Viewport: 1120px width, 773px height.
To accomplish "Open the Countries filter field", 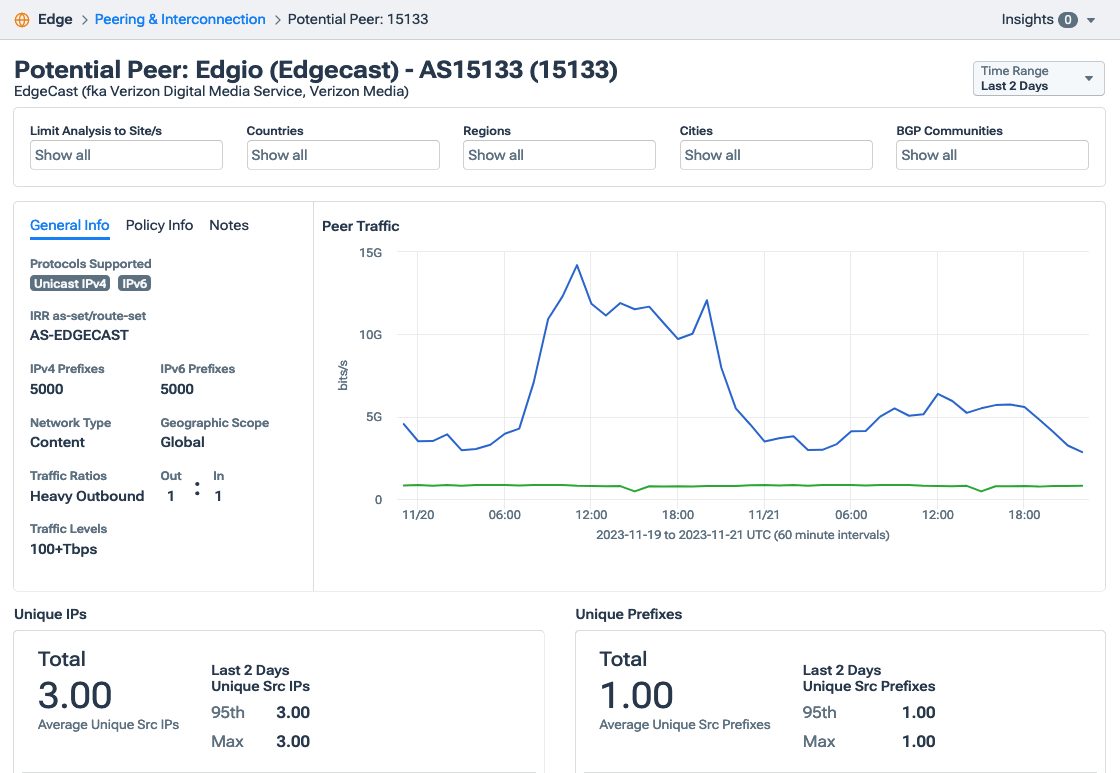I will (343, 155).
